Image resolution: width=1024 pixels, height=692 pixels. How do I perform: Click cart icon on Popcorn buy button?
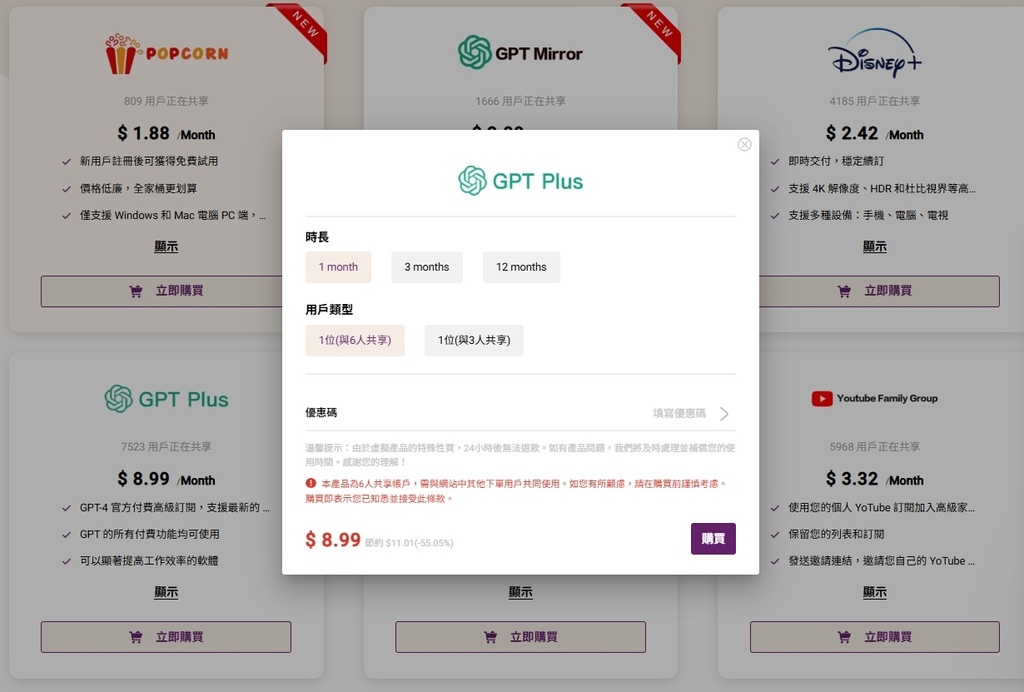point(136,291)
